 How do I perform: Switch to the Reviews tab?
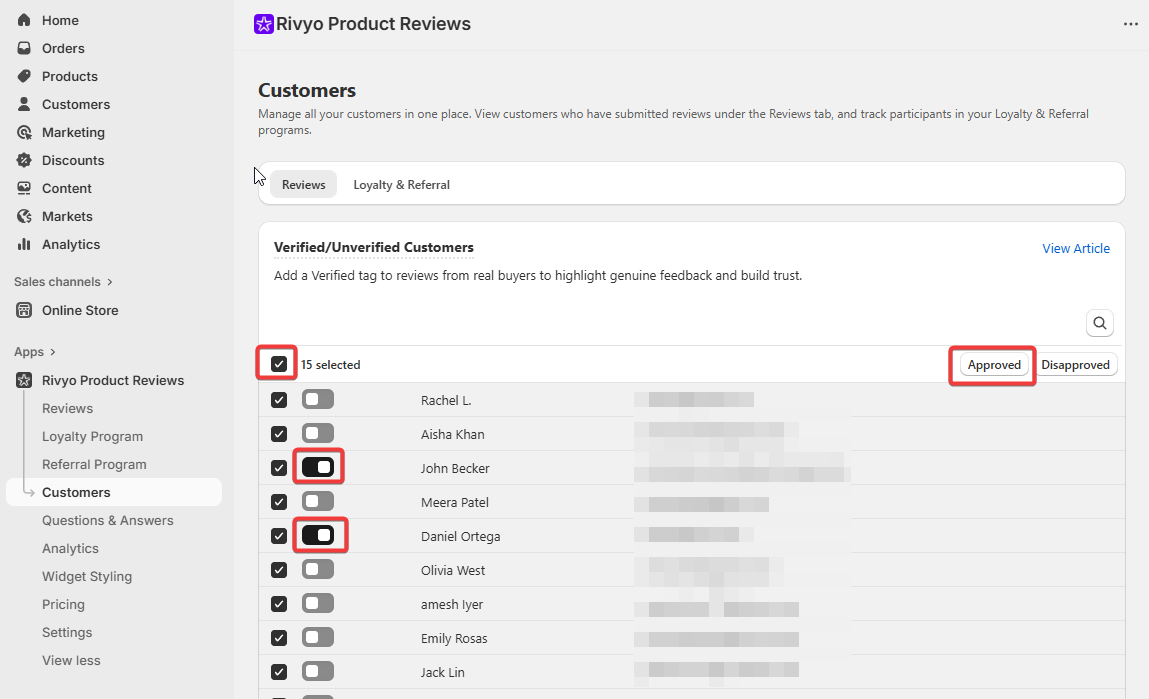(303, 185)
